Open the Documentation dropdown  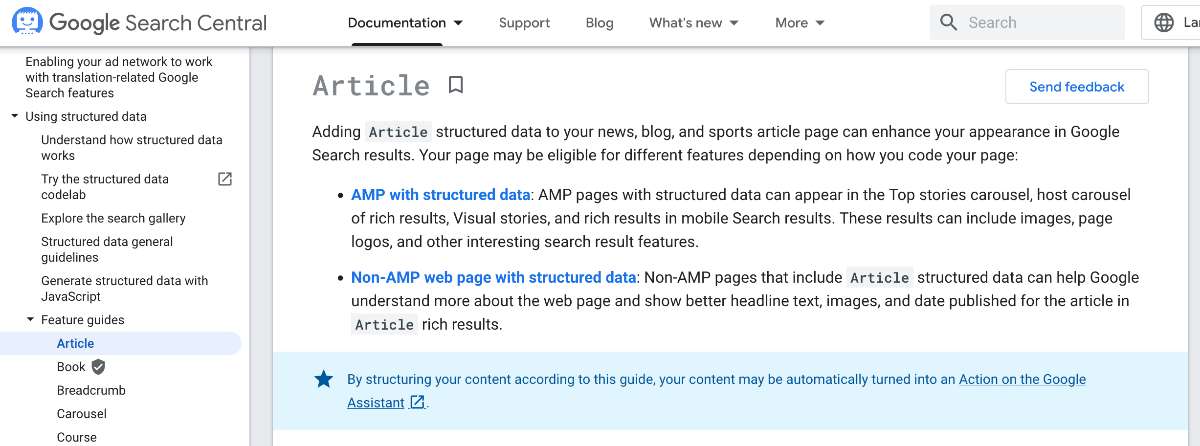coord(405,22)
